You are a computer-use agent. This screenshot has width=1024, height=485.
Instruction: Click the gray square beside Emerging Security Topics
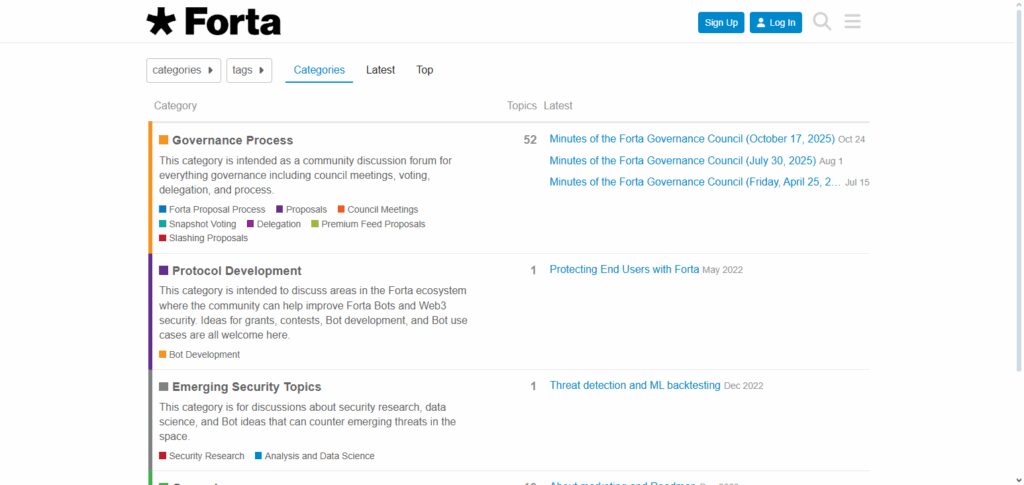pos(163,386)
